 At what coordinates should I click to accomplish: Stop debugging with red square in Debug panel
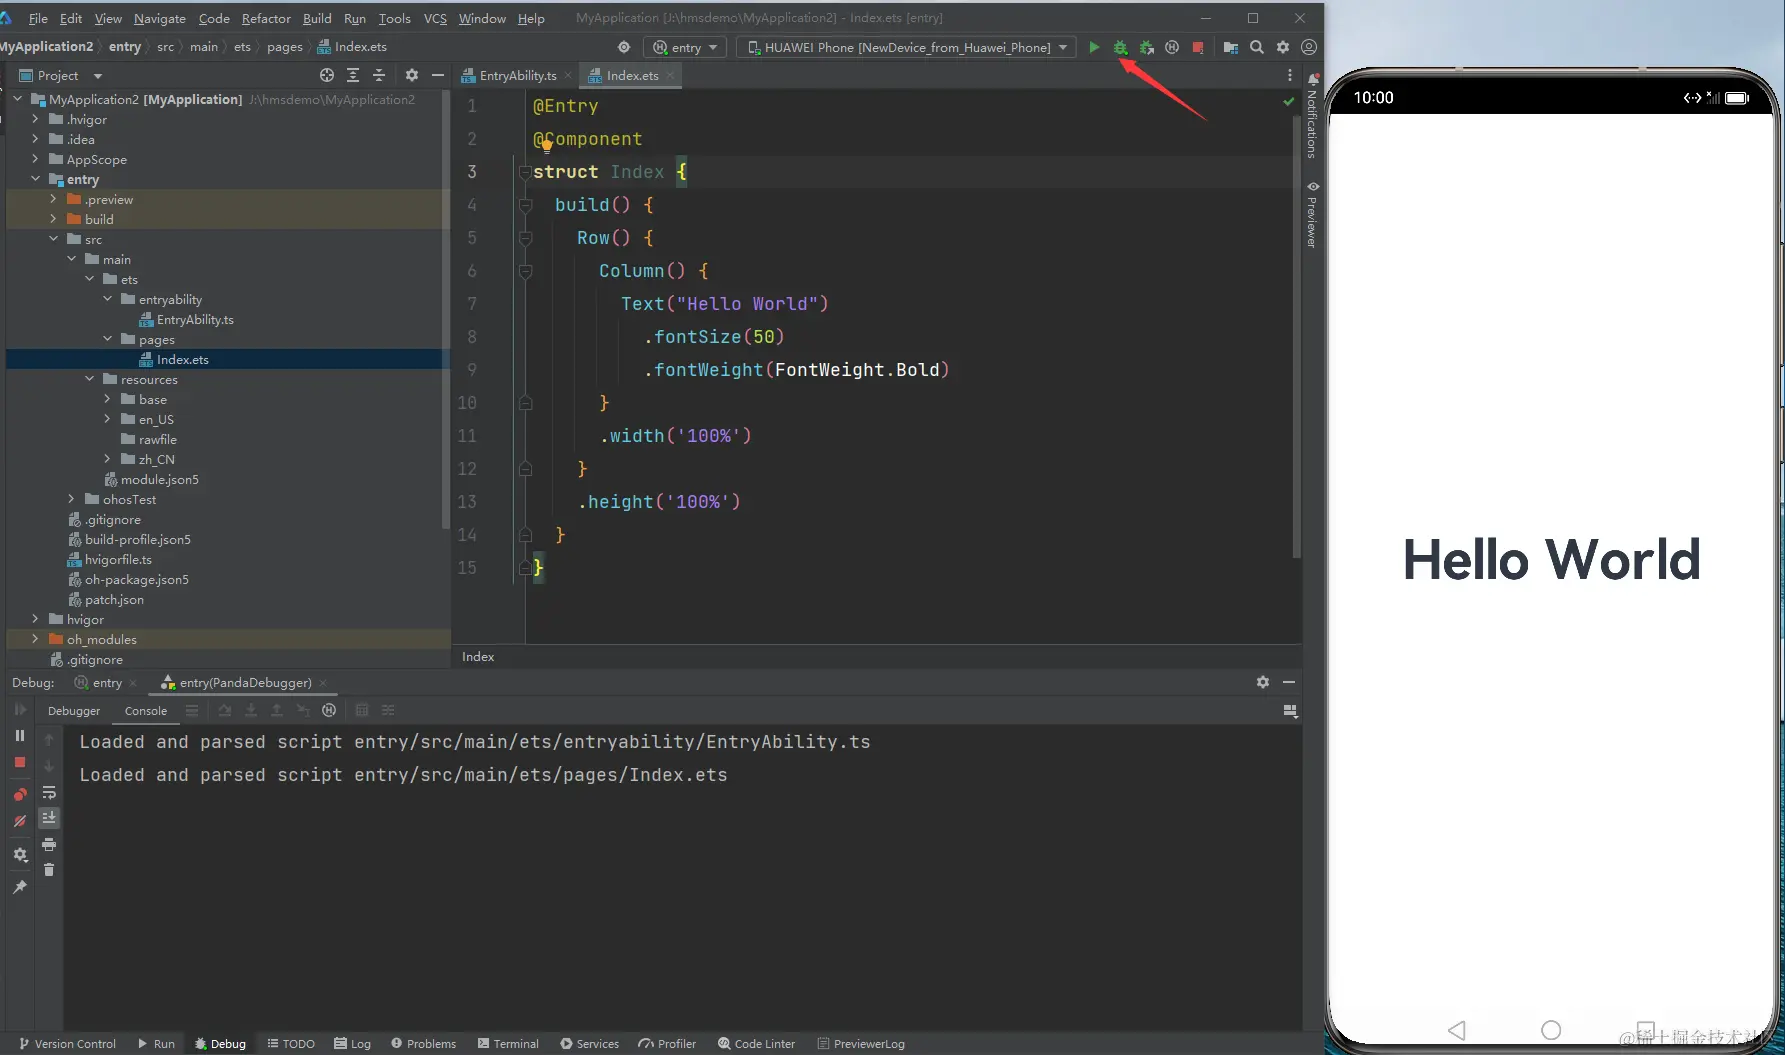[x=20, y=762]
